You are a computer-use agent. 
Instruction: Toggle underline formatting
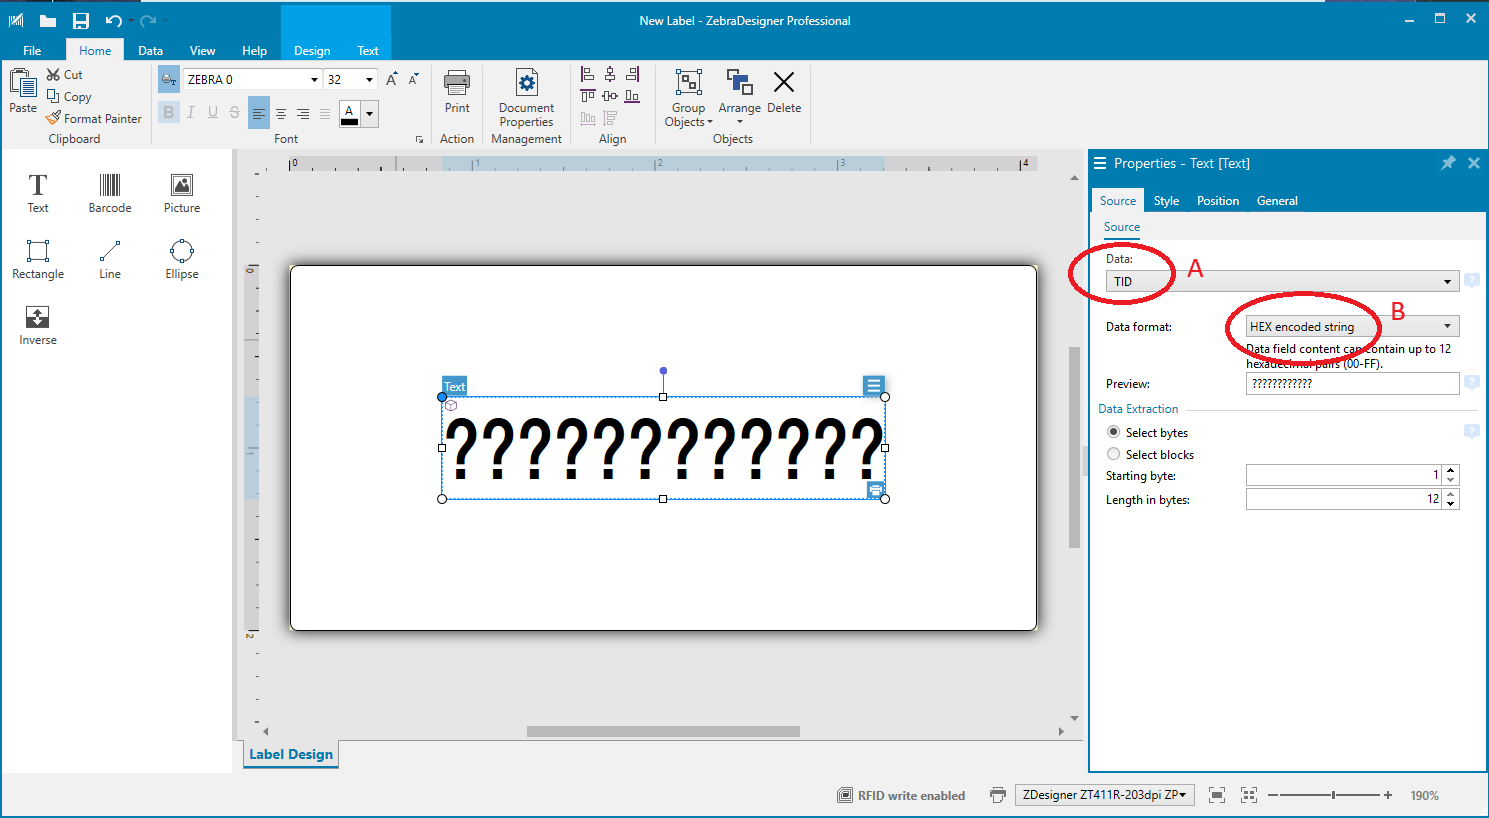(212, 113)
